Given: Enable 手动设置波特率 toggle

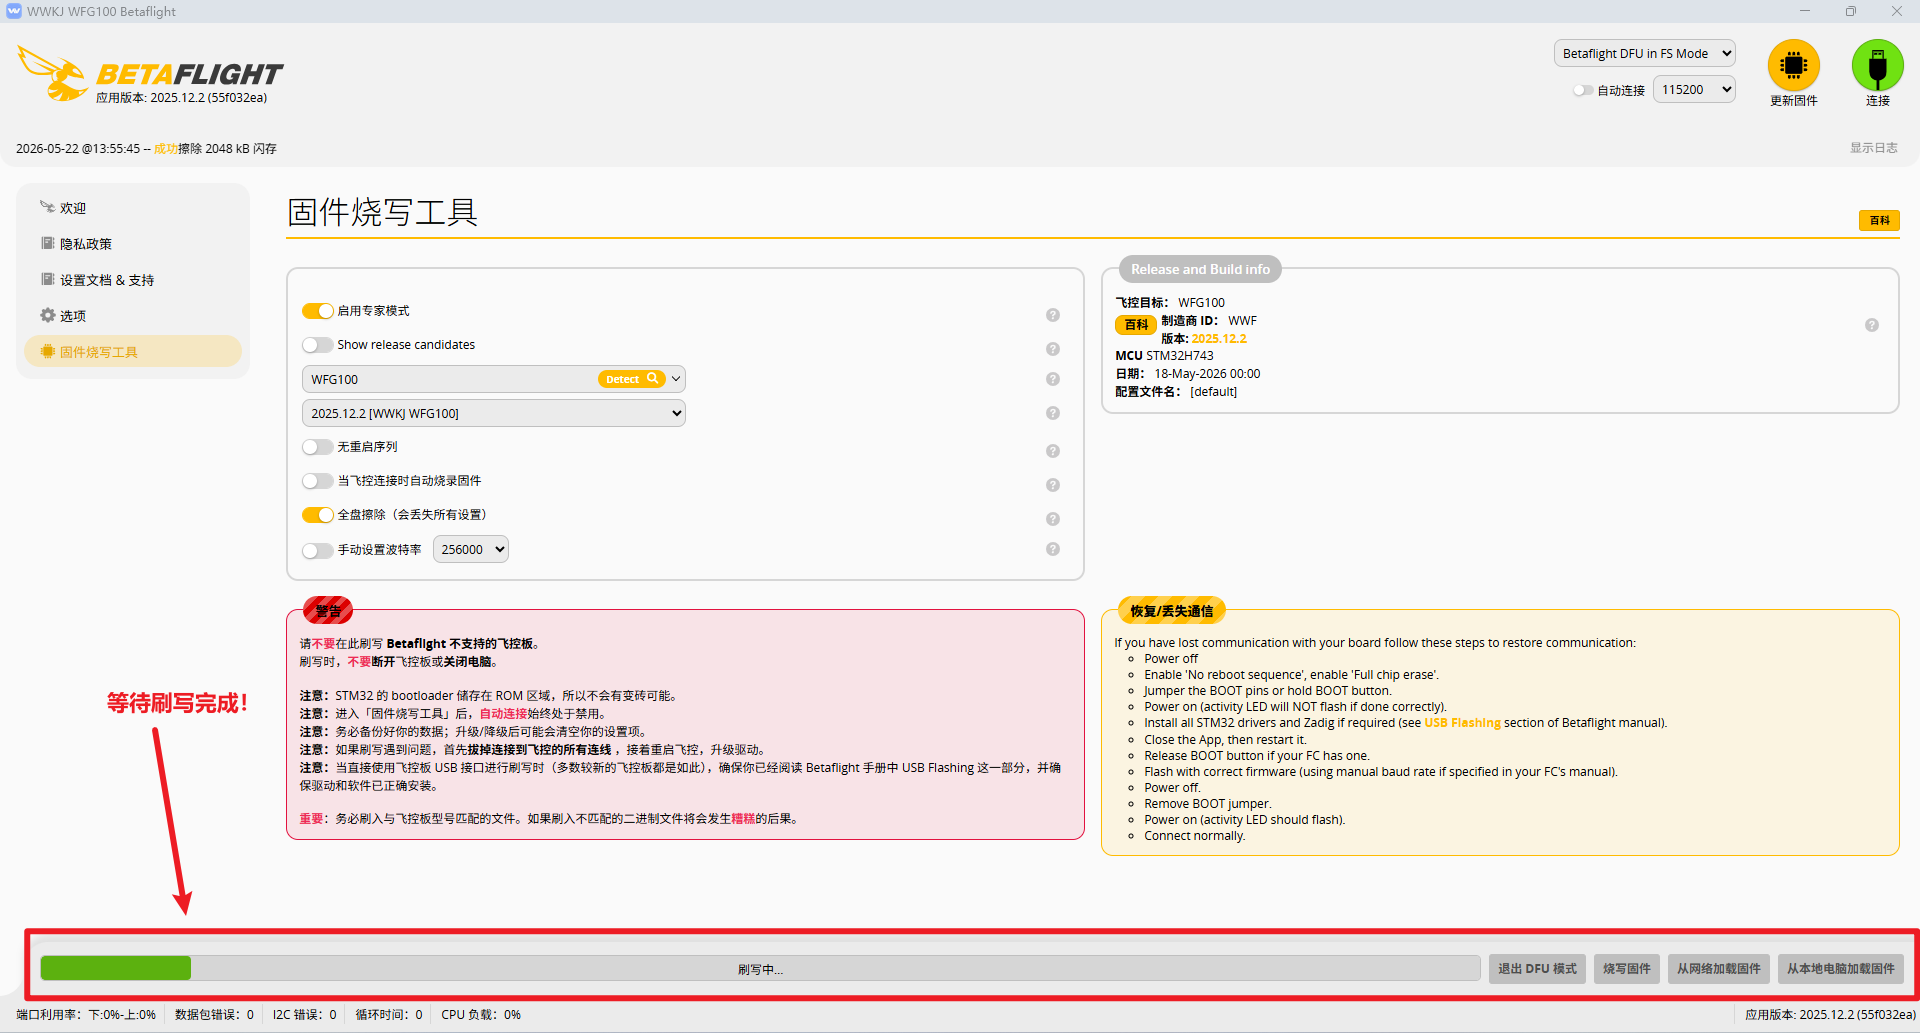Looking at the screenshot, I should click(318, 550).
